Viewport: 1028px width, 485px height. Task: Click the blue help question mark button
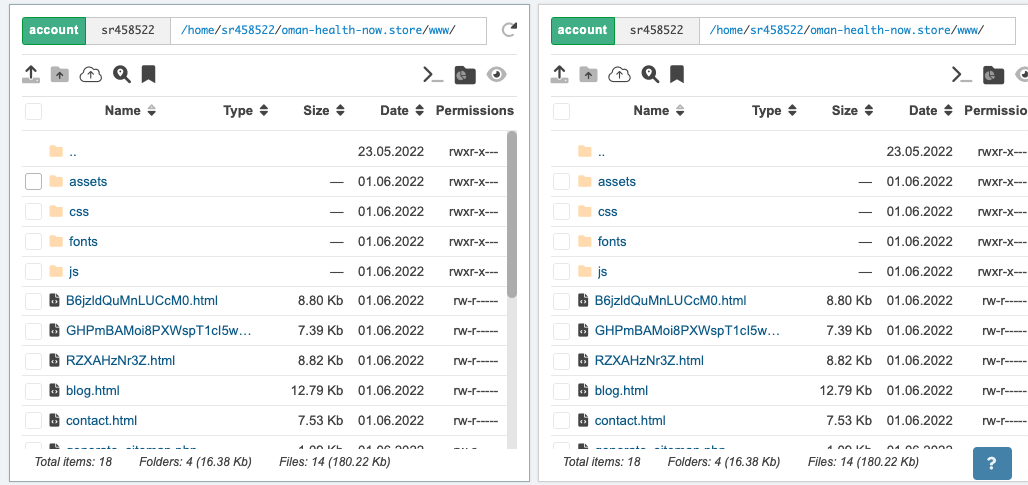point(991,463)
